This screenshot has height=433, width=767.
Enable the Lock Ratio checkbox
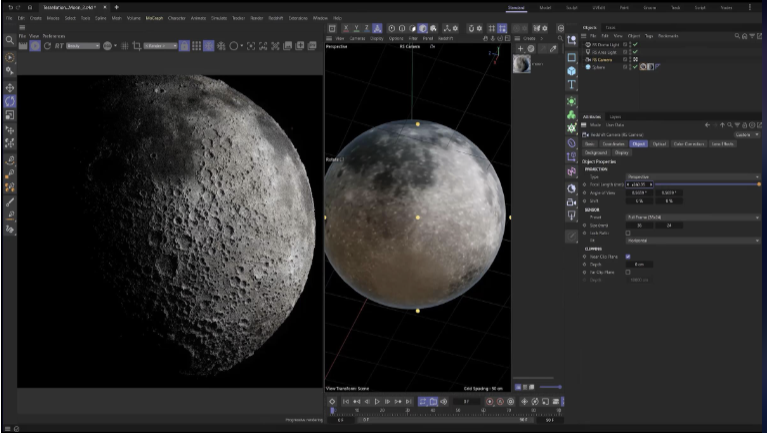coord(627,233)
